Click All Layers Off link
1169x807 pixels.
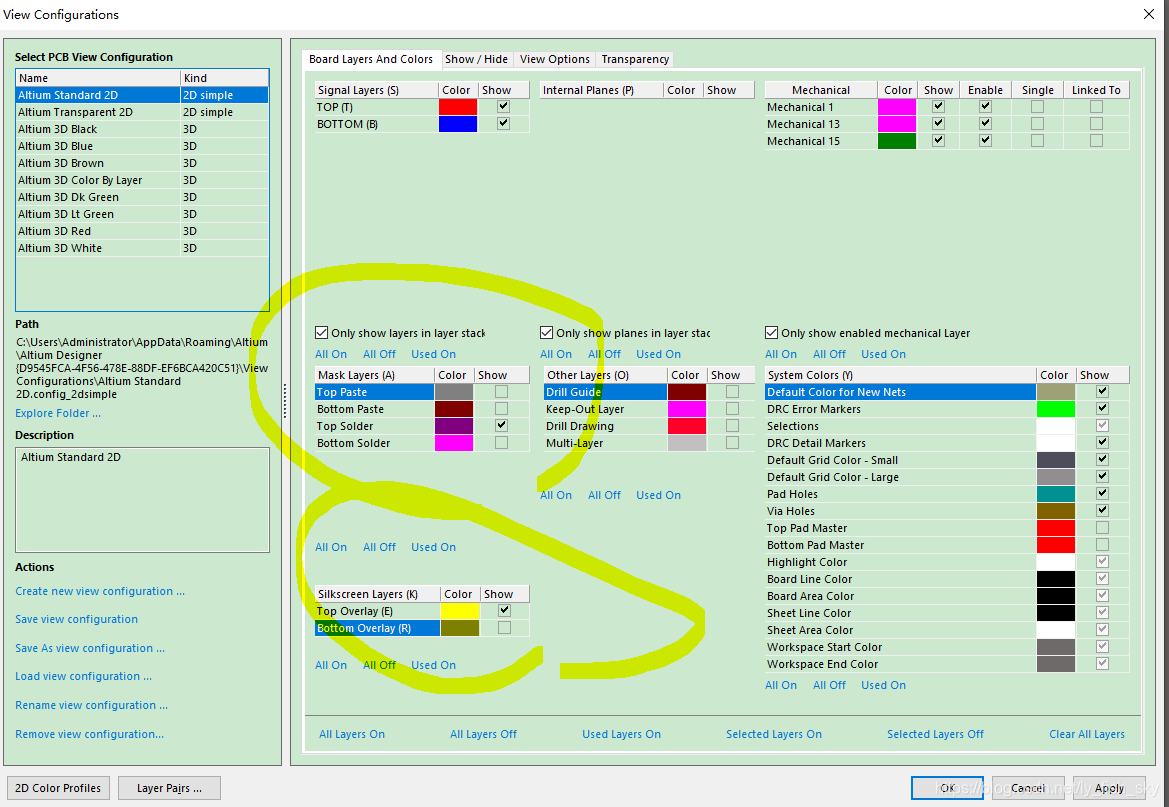point(483,734)
